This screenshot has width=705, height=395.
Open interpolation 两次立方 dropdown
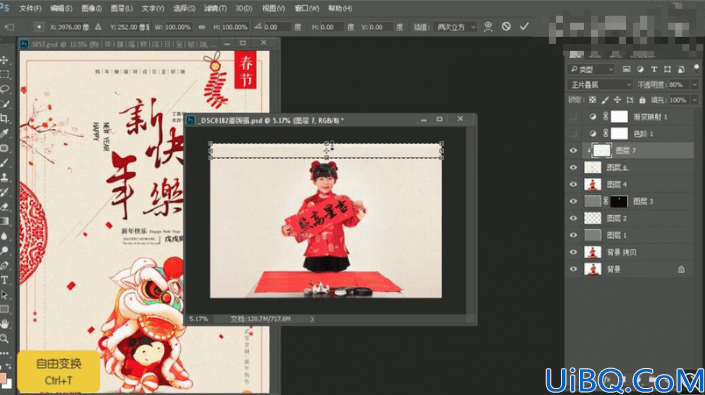456,27
